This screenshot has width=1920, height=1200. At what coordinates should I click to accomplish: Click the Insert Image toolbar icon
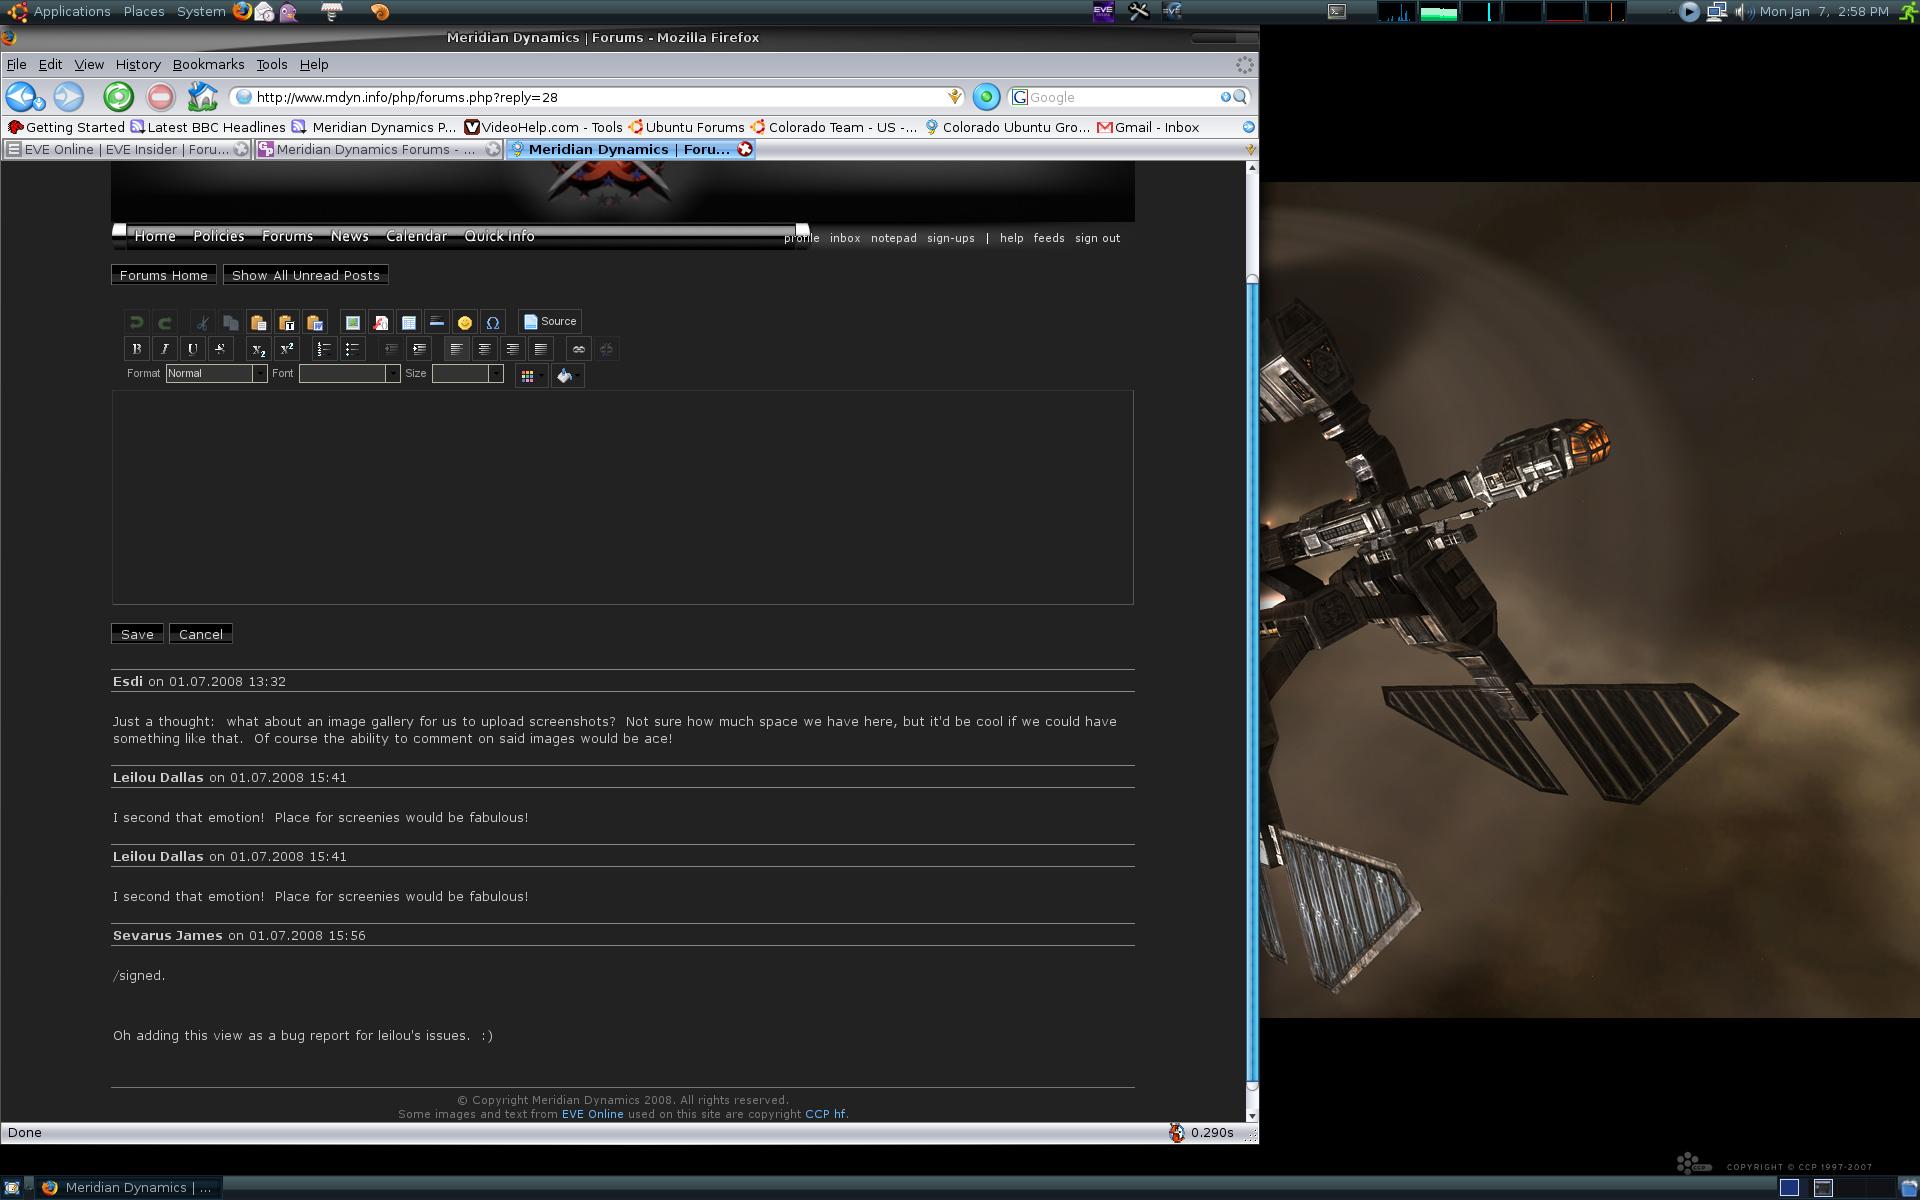coord(353,322)
